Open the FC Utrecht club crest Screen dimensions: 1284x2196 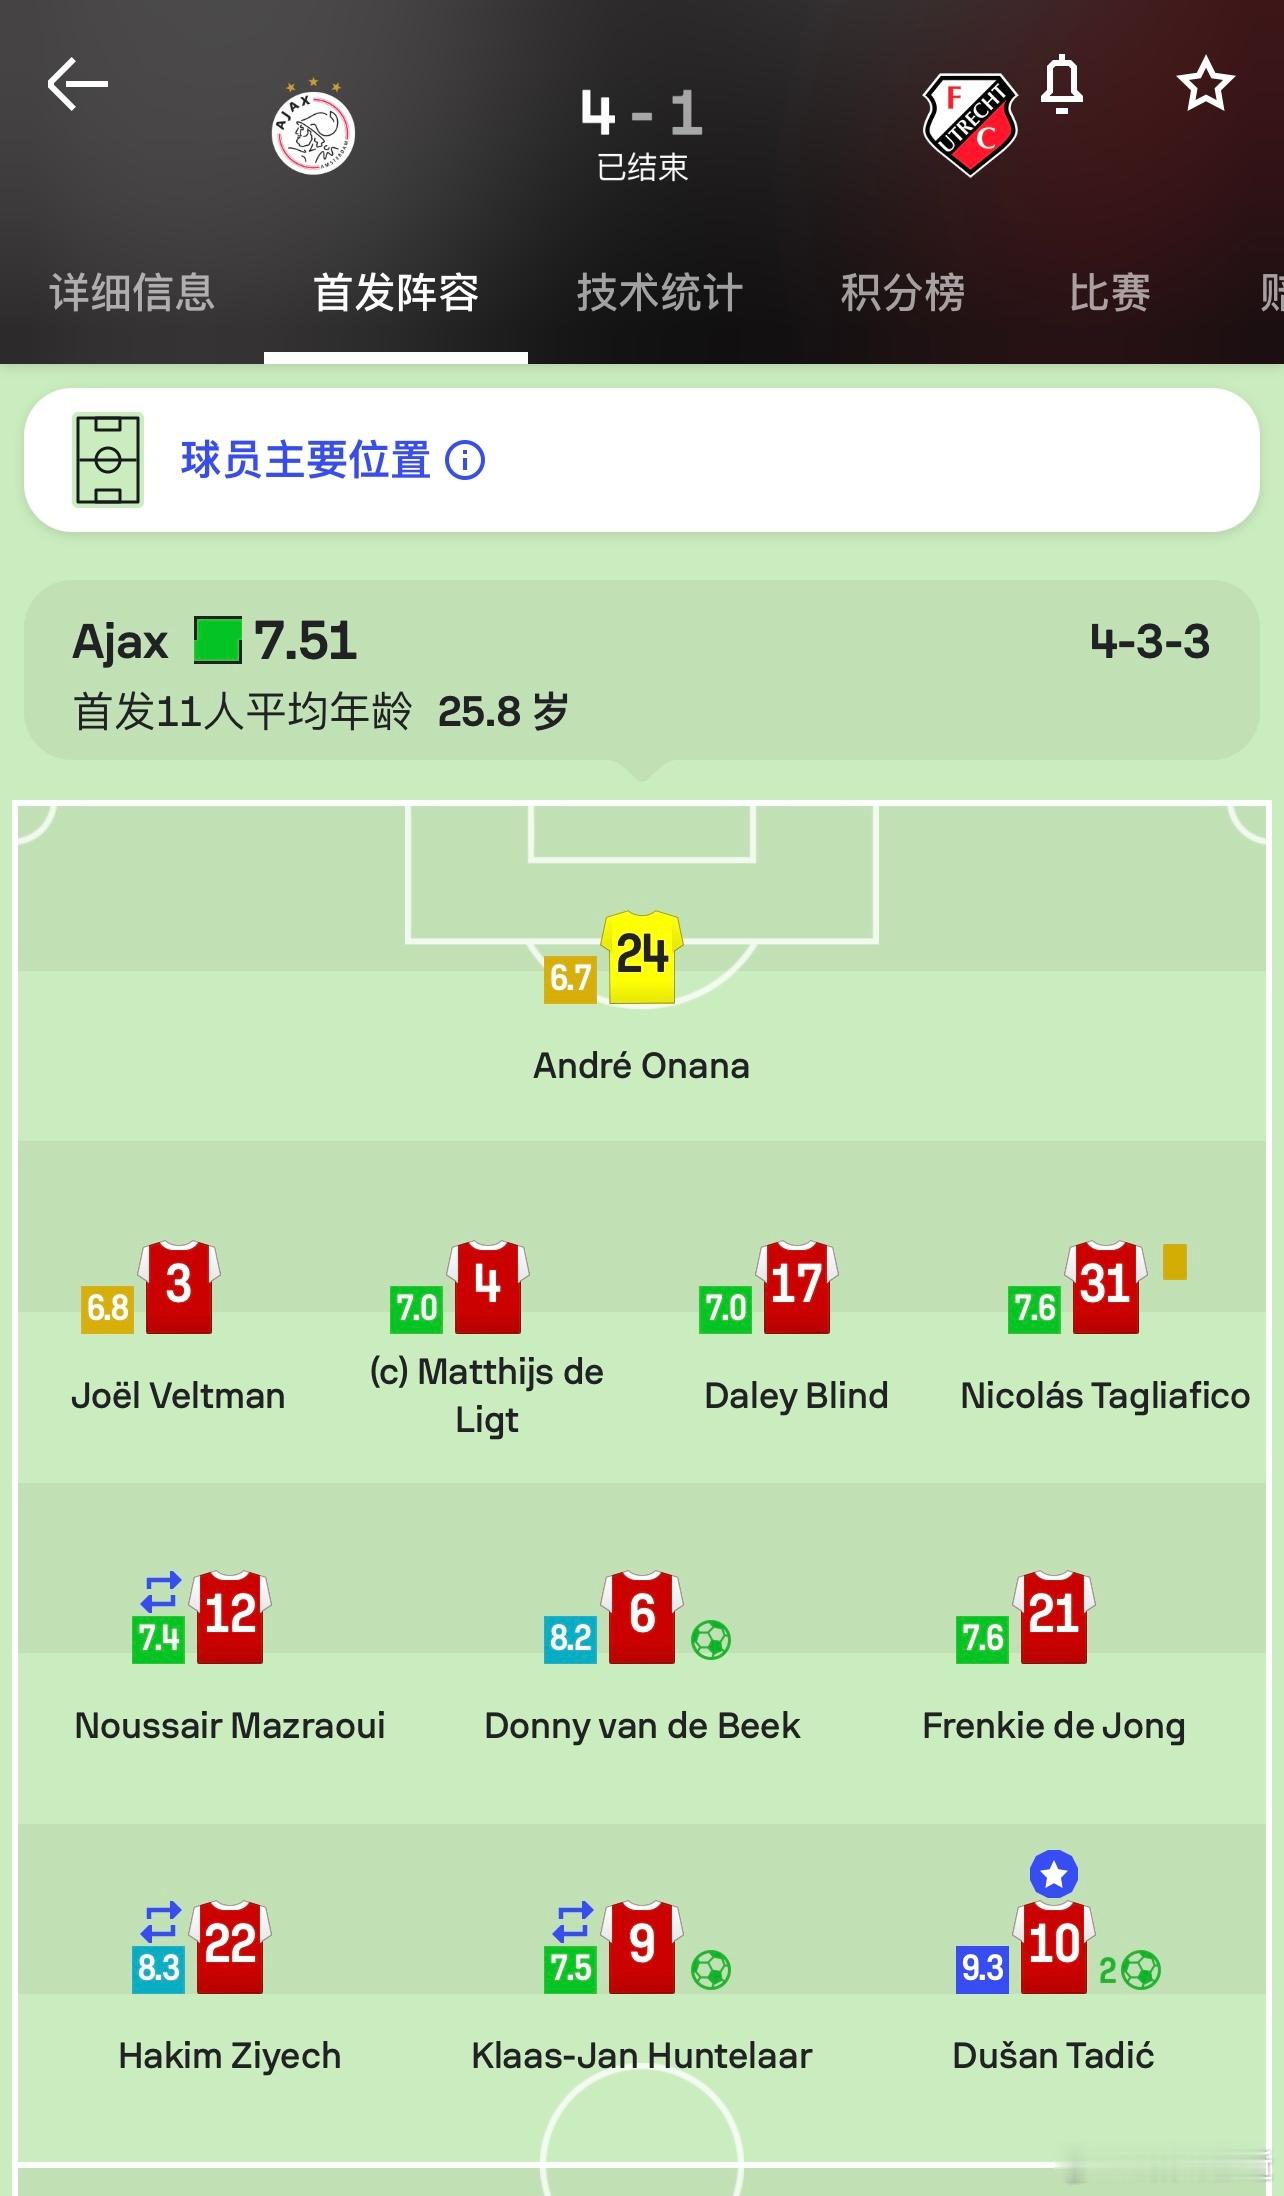969,124
